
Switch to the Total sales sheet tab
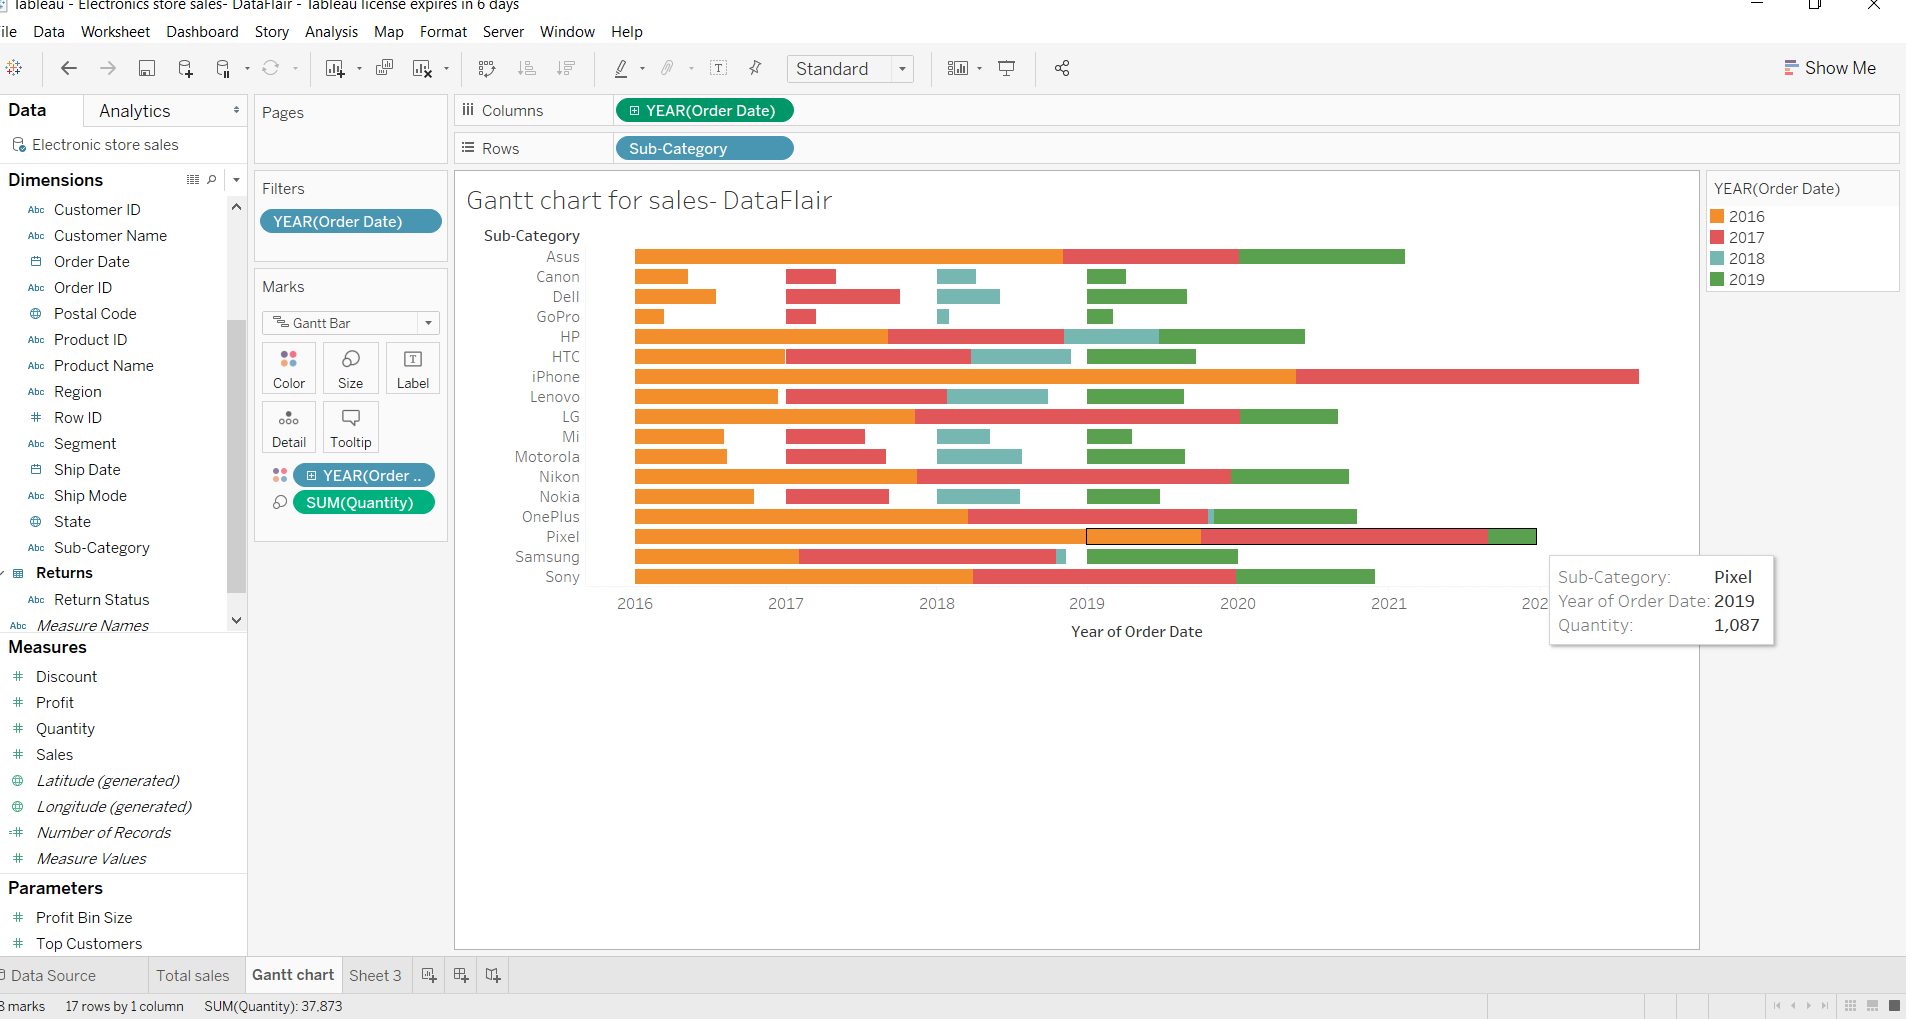[194, 975]
